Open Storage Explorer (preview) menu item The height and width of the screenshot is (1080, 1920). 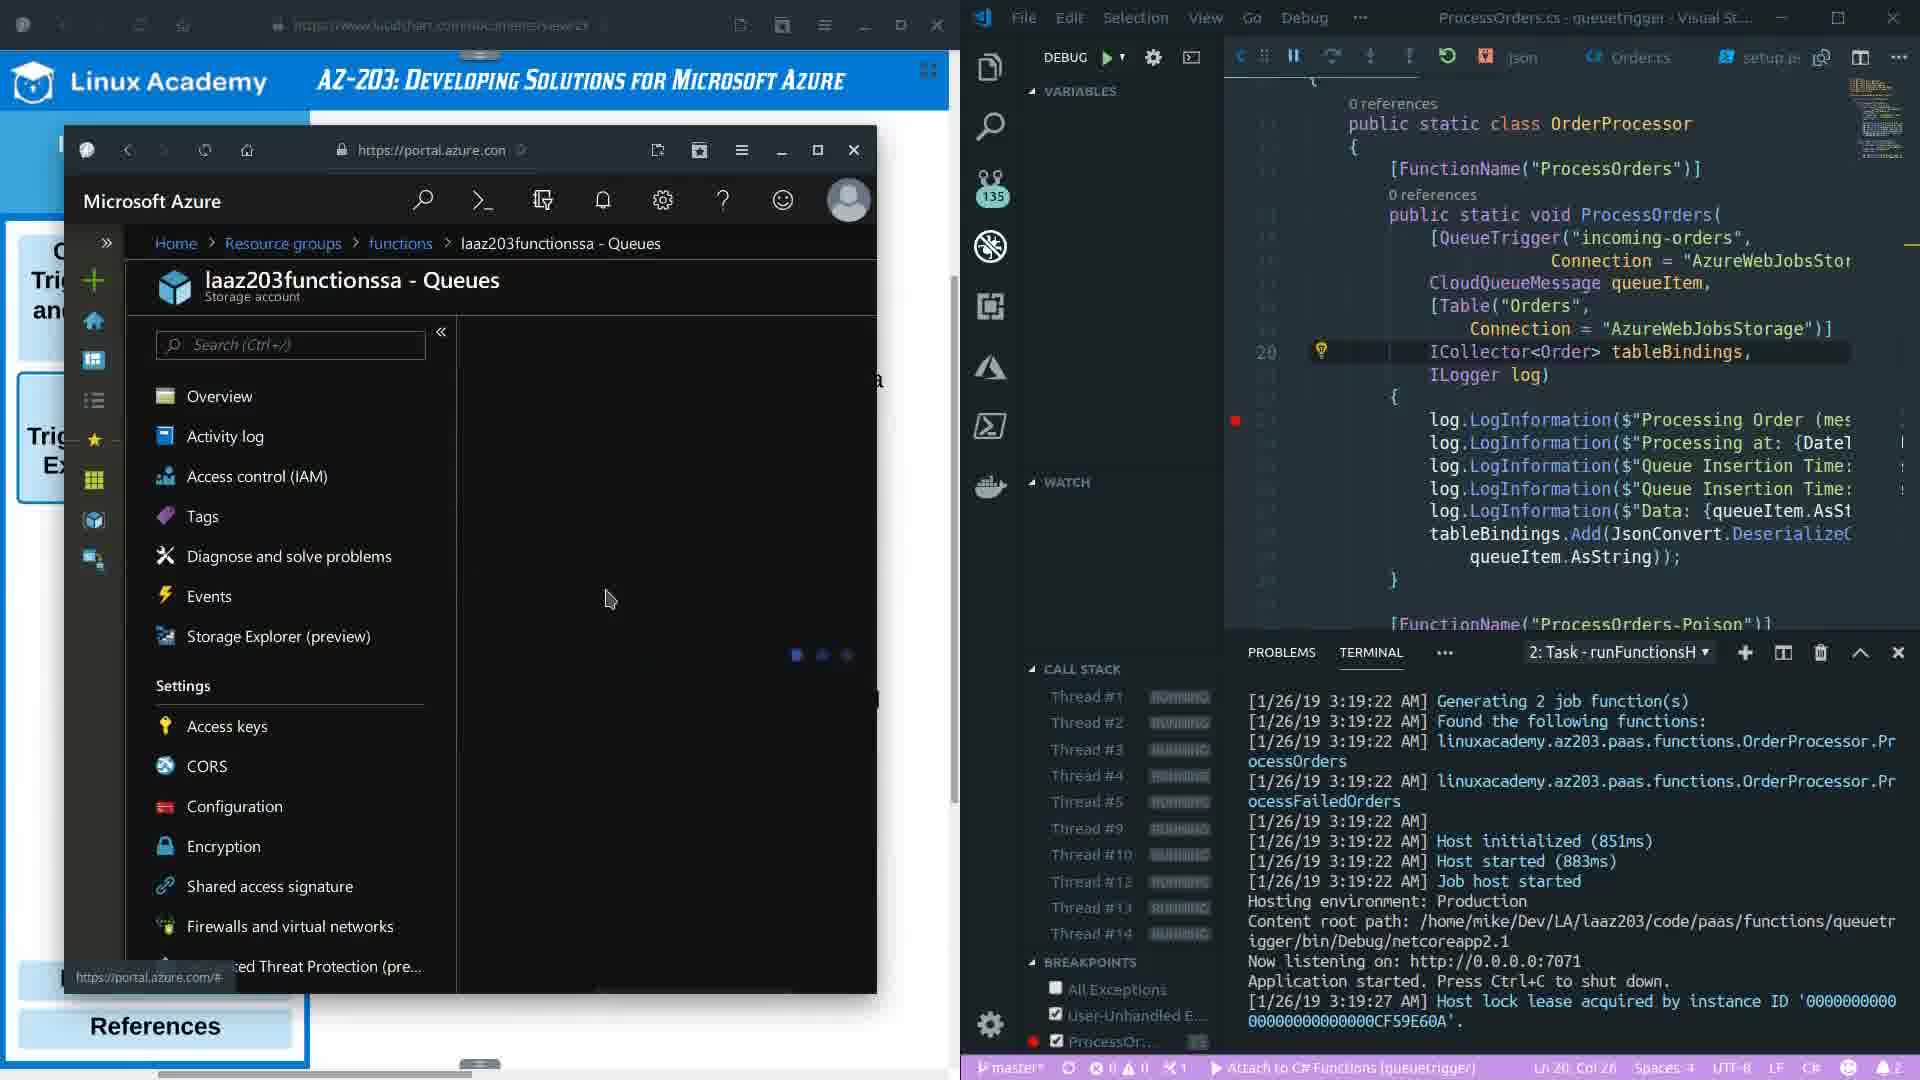278,637
